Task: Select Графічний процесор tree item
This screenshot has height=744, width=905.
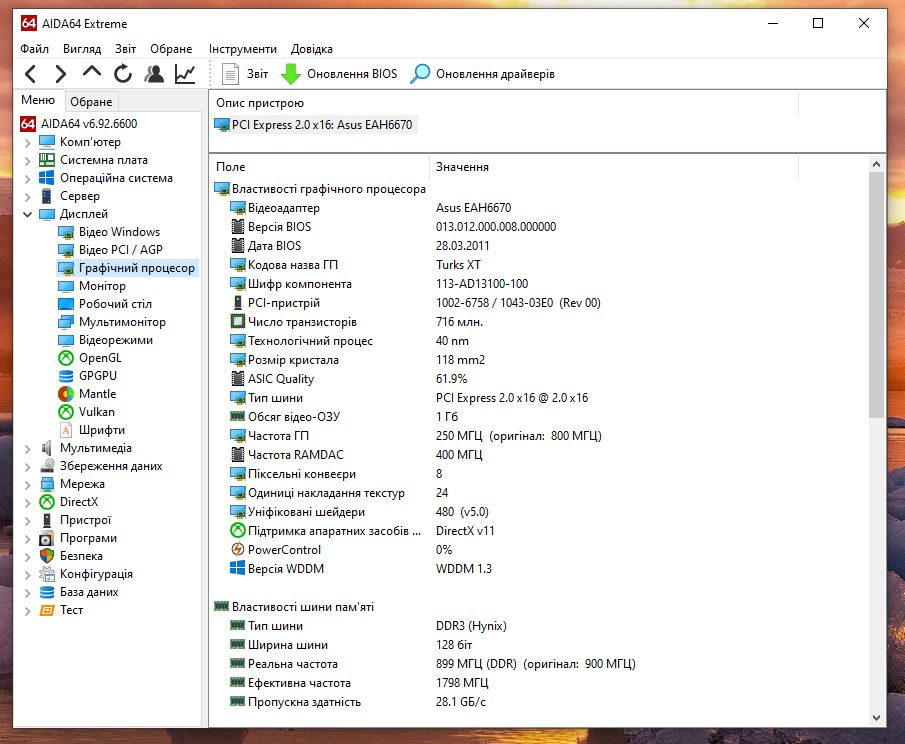Action: tap(127, 268)
